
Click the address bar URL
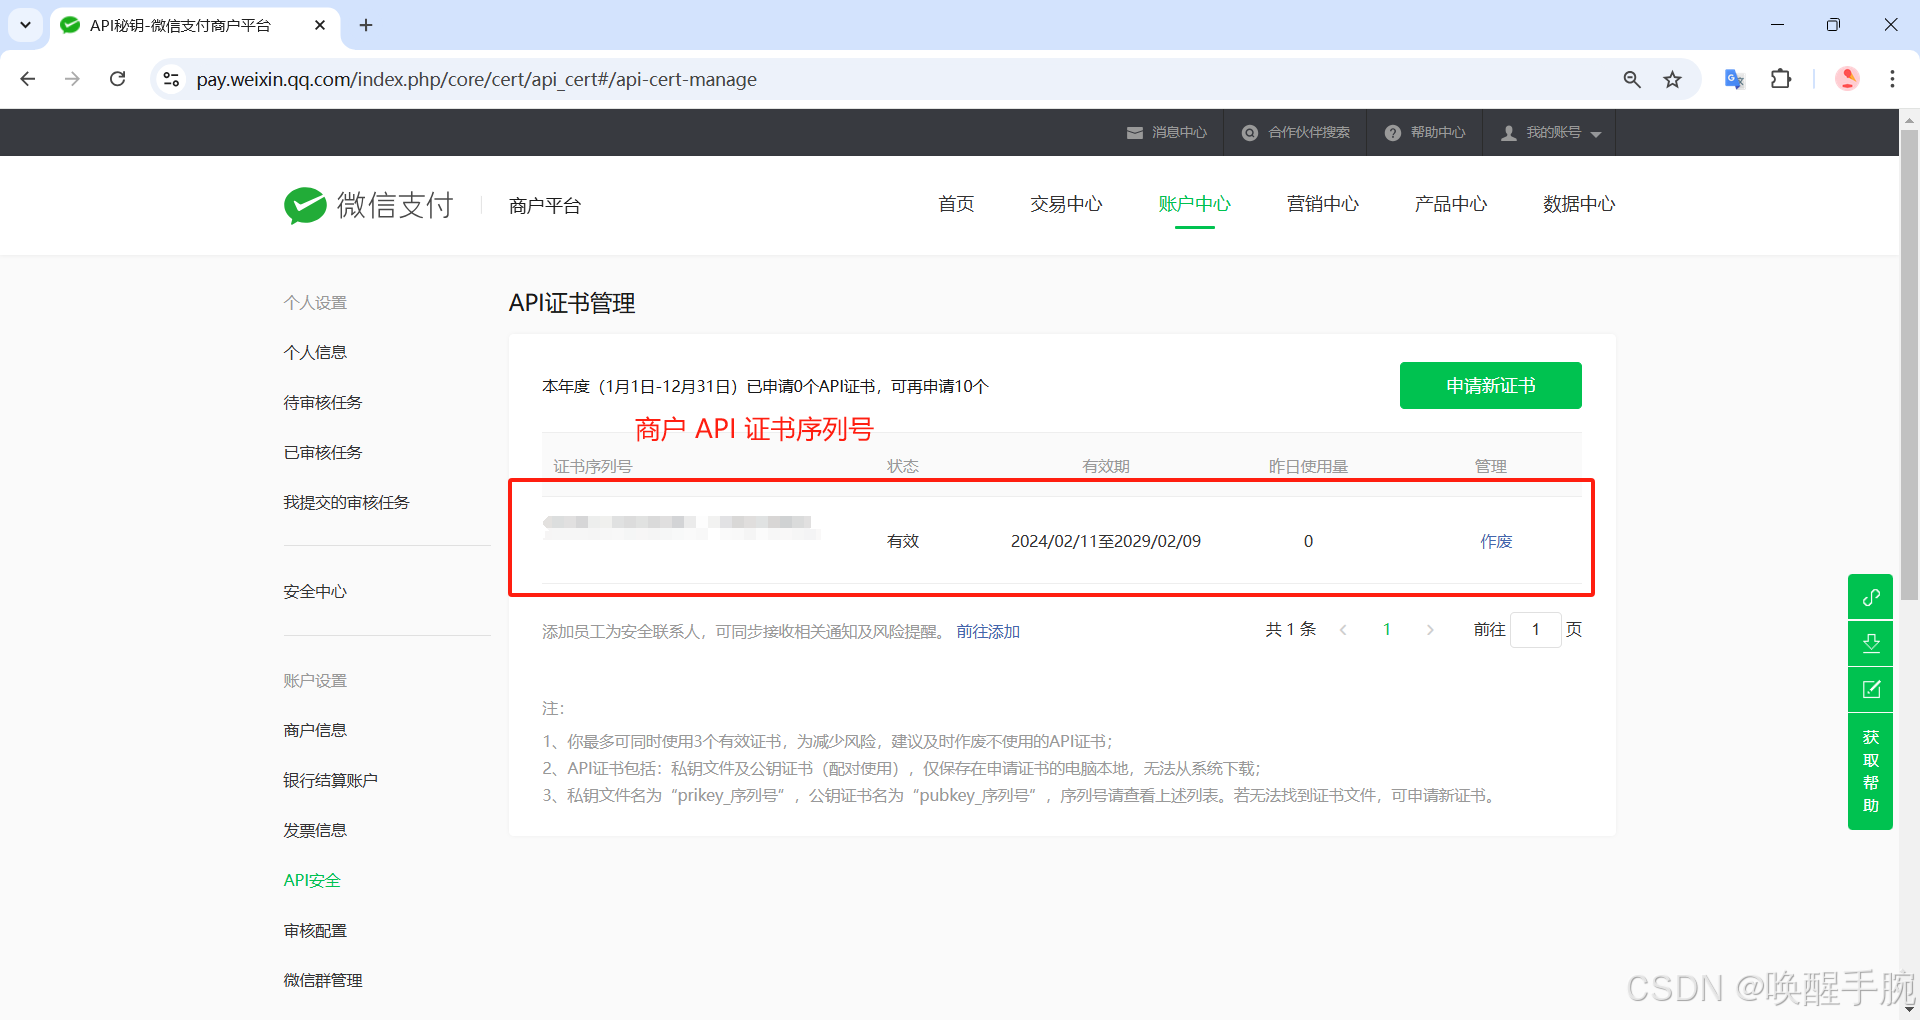click(x=476, y=79)
